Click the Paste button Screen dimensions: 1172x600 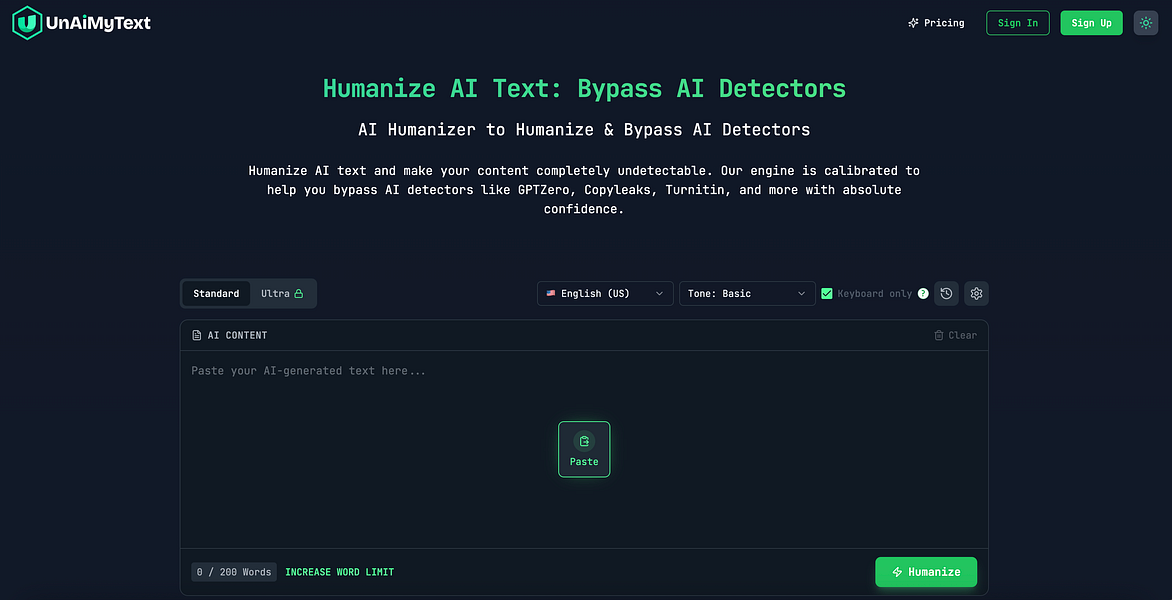click(x=584, y=449)
